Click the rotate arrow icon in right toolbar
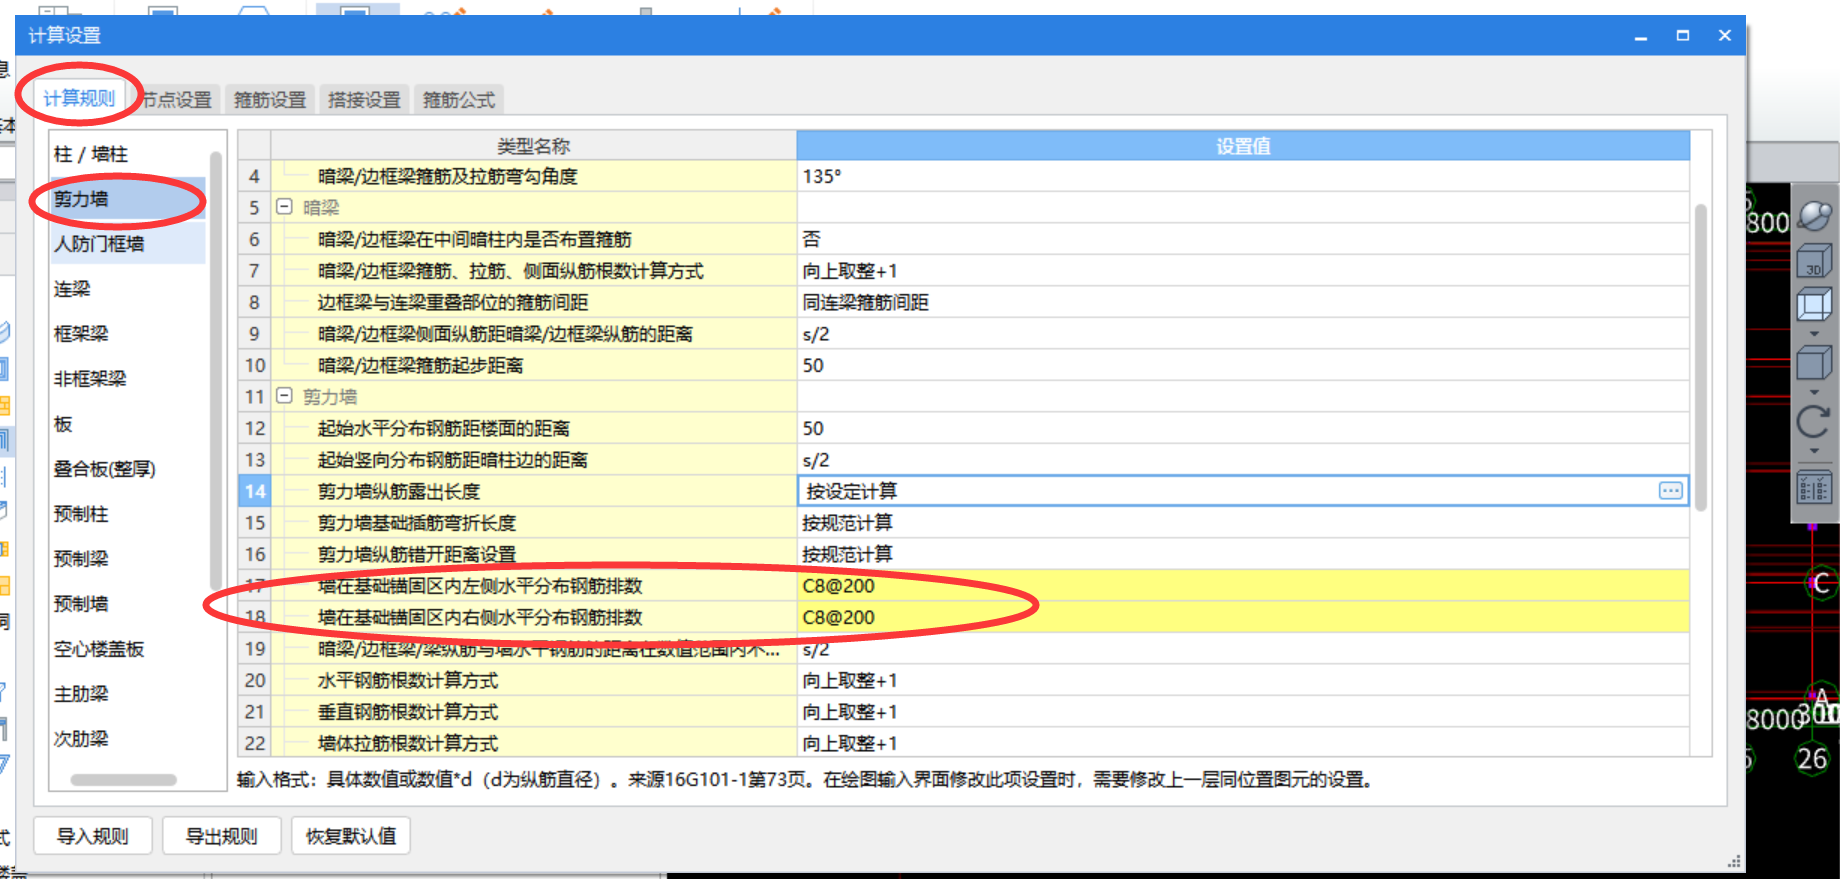 point(1814,421)
